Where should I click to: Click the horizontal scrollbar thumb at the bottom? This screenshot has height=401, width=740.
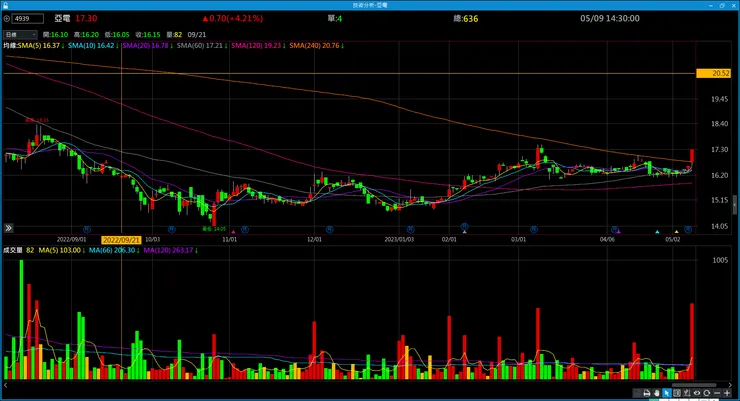[x=694, y=385]
